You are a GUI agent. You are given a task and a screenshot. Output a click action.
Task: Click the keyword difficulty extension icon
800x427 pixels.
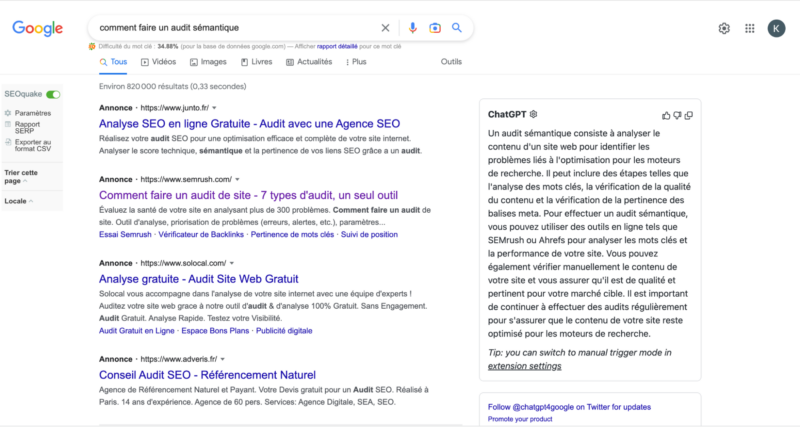point(92,46)
